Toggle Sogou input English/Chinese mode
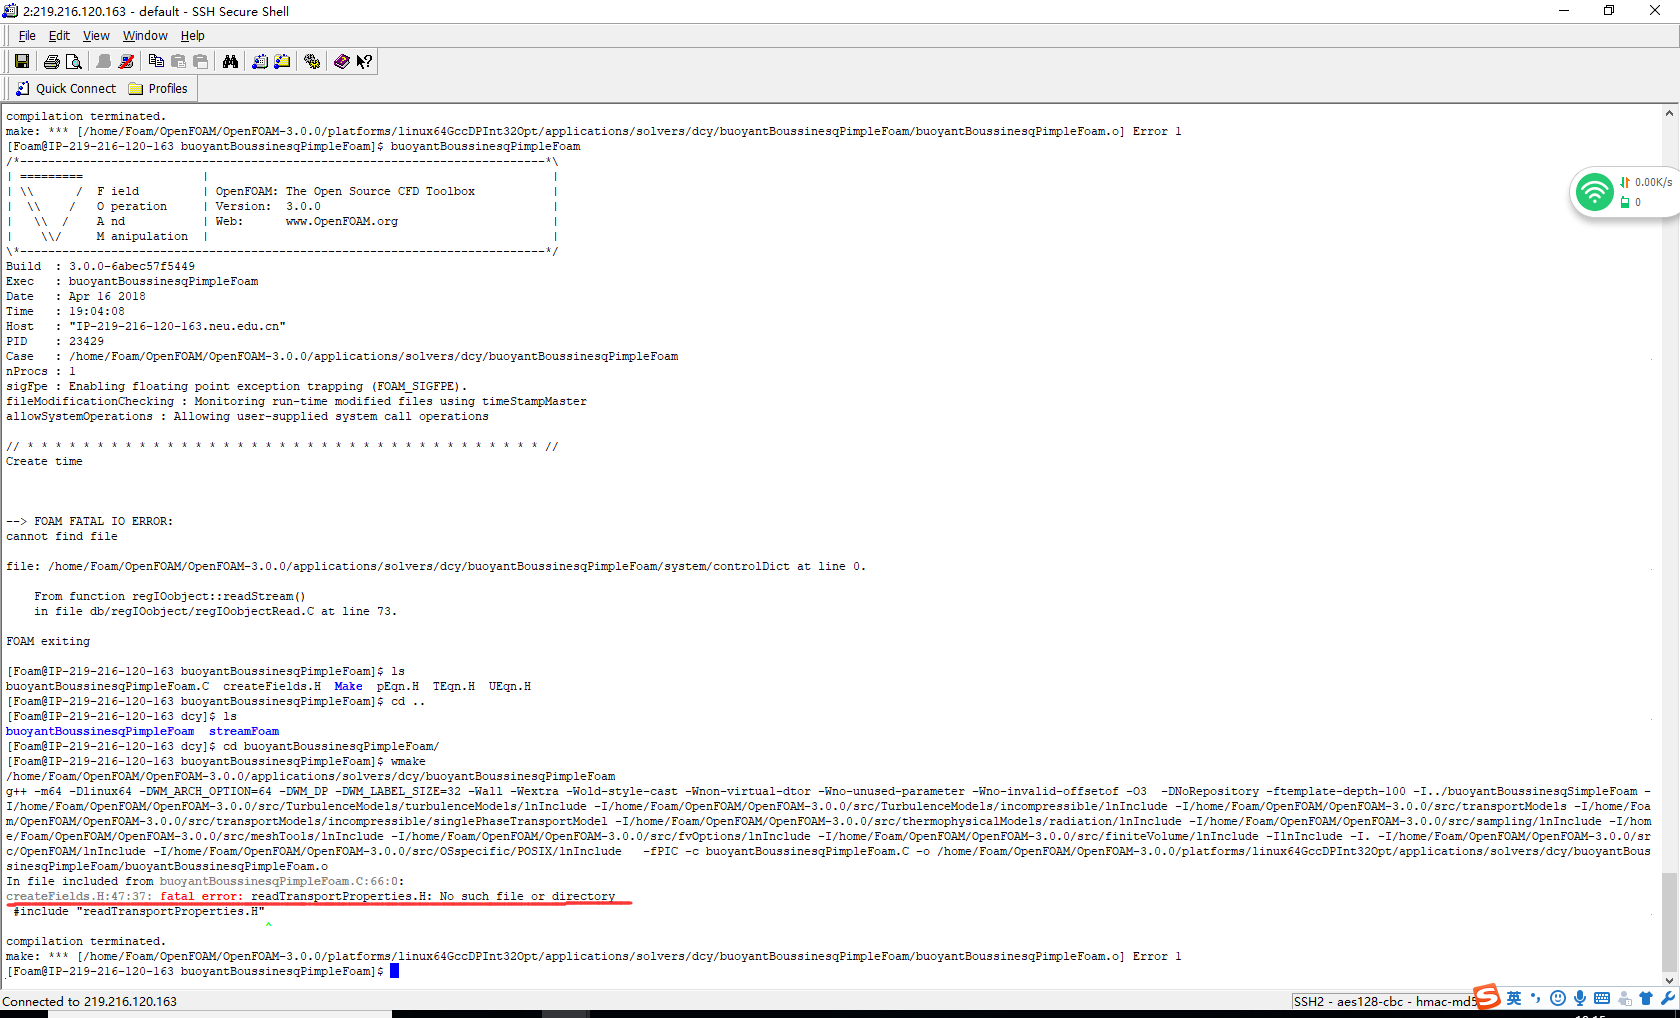 (1514, 998)
